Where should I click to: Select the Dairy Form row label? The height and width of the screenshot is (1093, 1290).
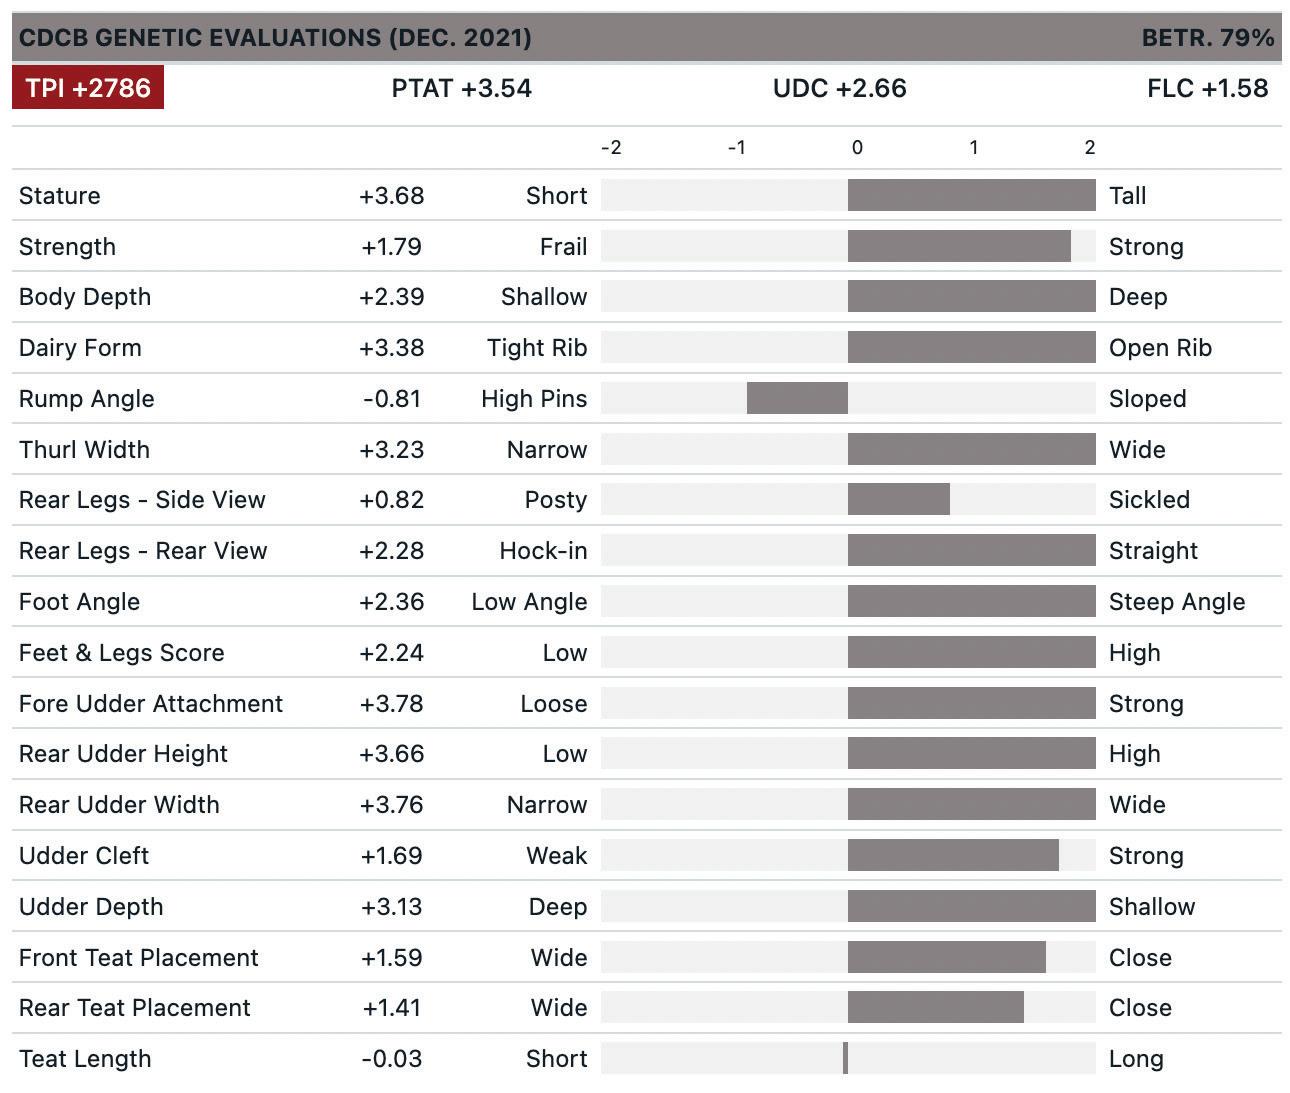[80, 348]
